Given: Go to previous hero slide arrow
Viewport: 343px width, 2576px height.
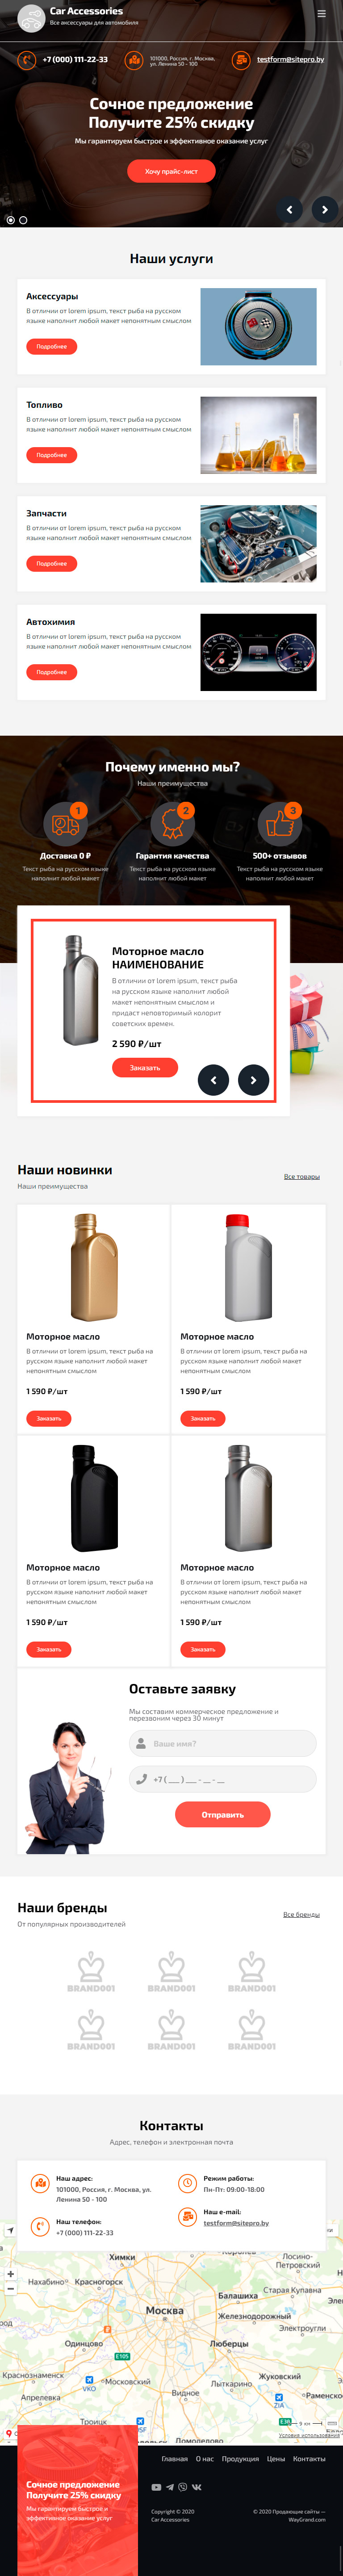Looking at the screenshot, I should coord(290,209).
